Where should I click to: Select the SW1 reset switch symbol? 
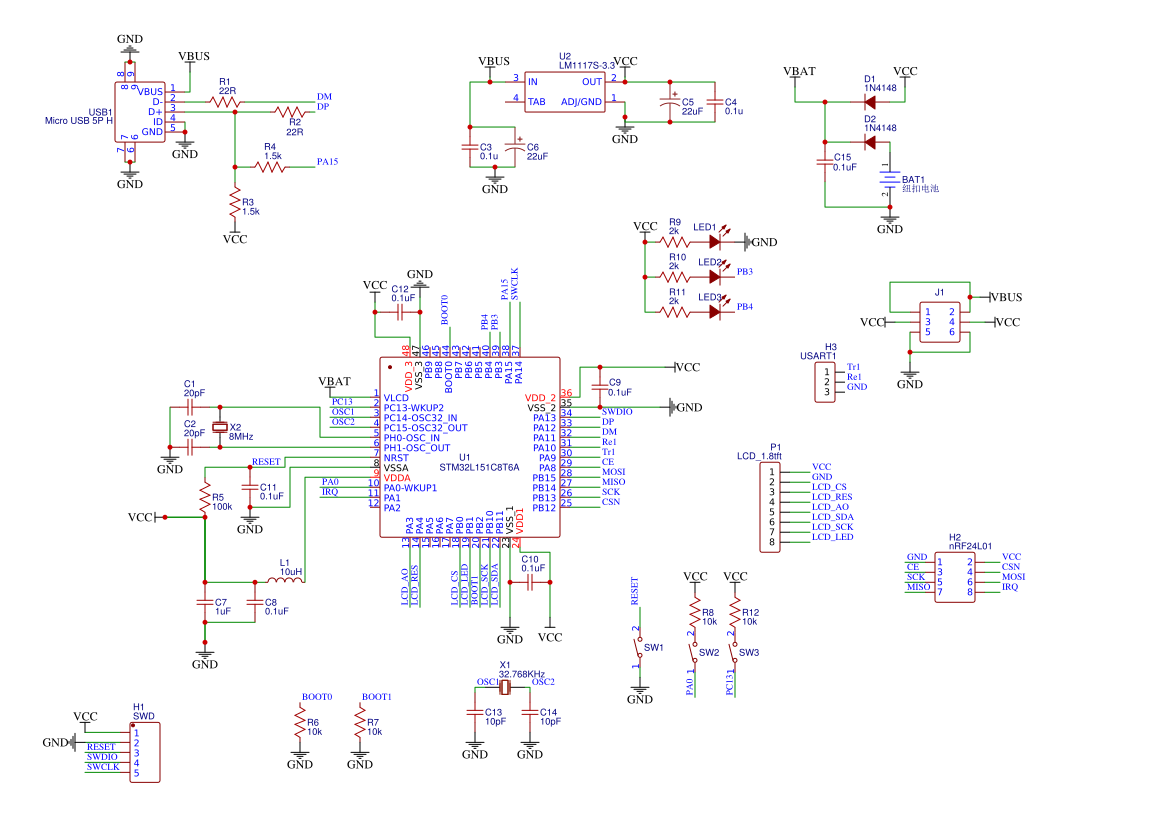(x=638, y=648)
